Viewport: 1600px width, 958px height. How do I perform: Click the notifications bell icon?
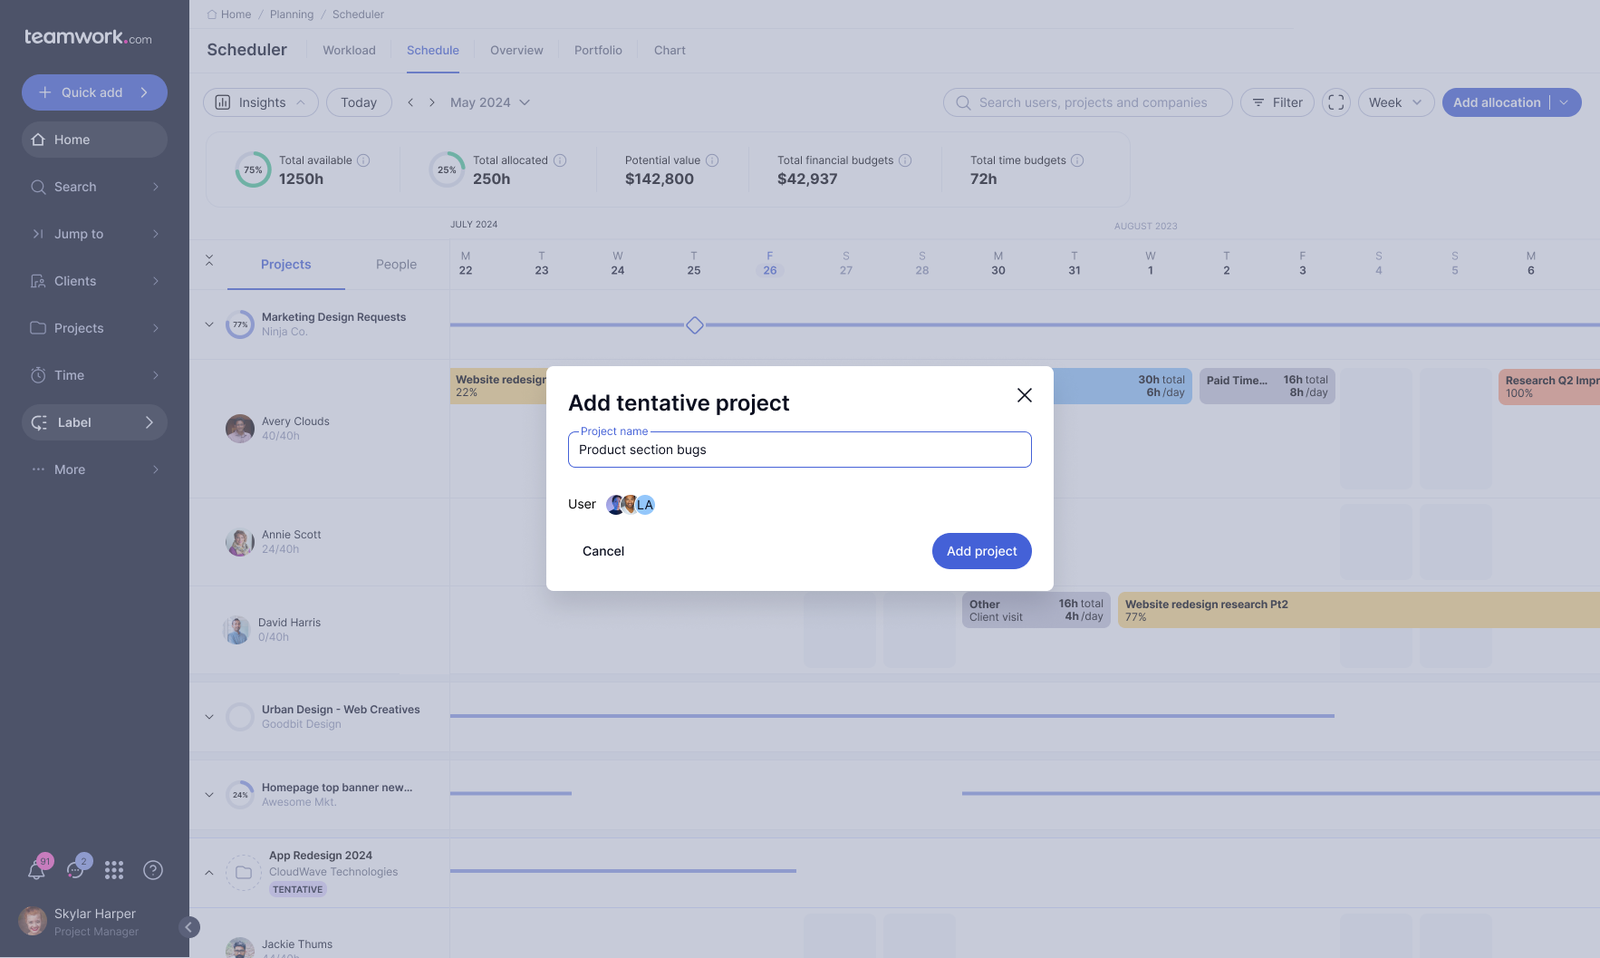37,870
